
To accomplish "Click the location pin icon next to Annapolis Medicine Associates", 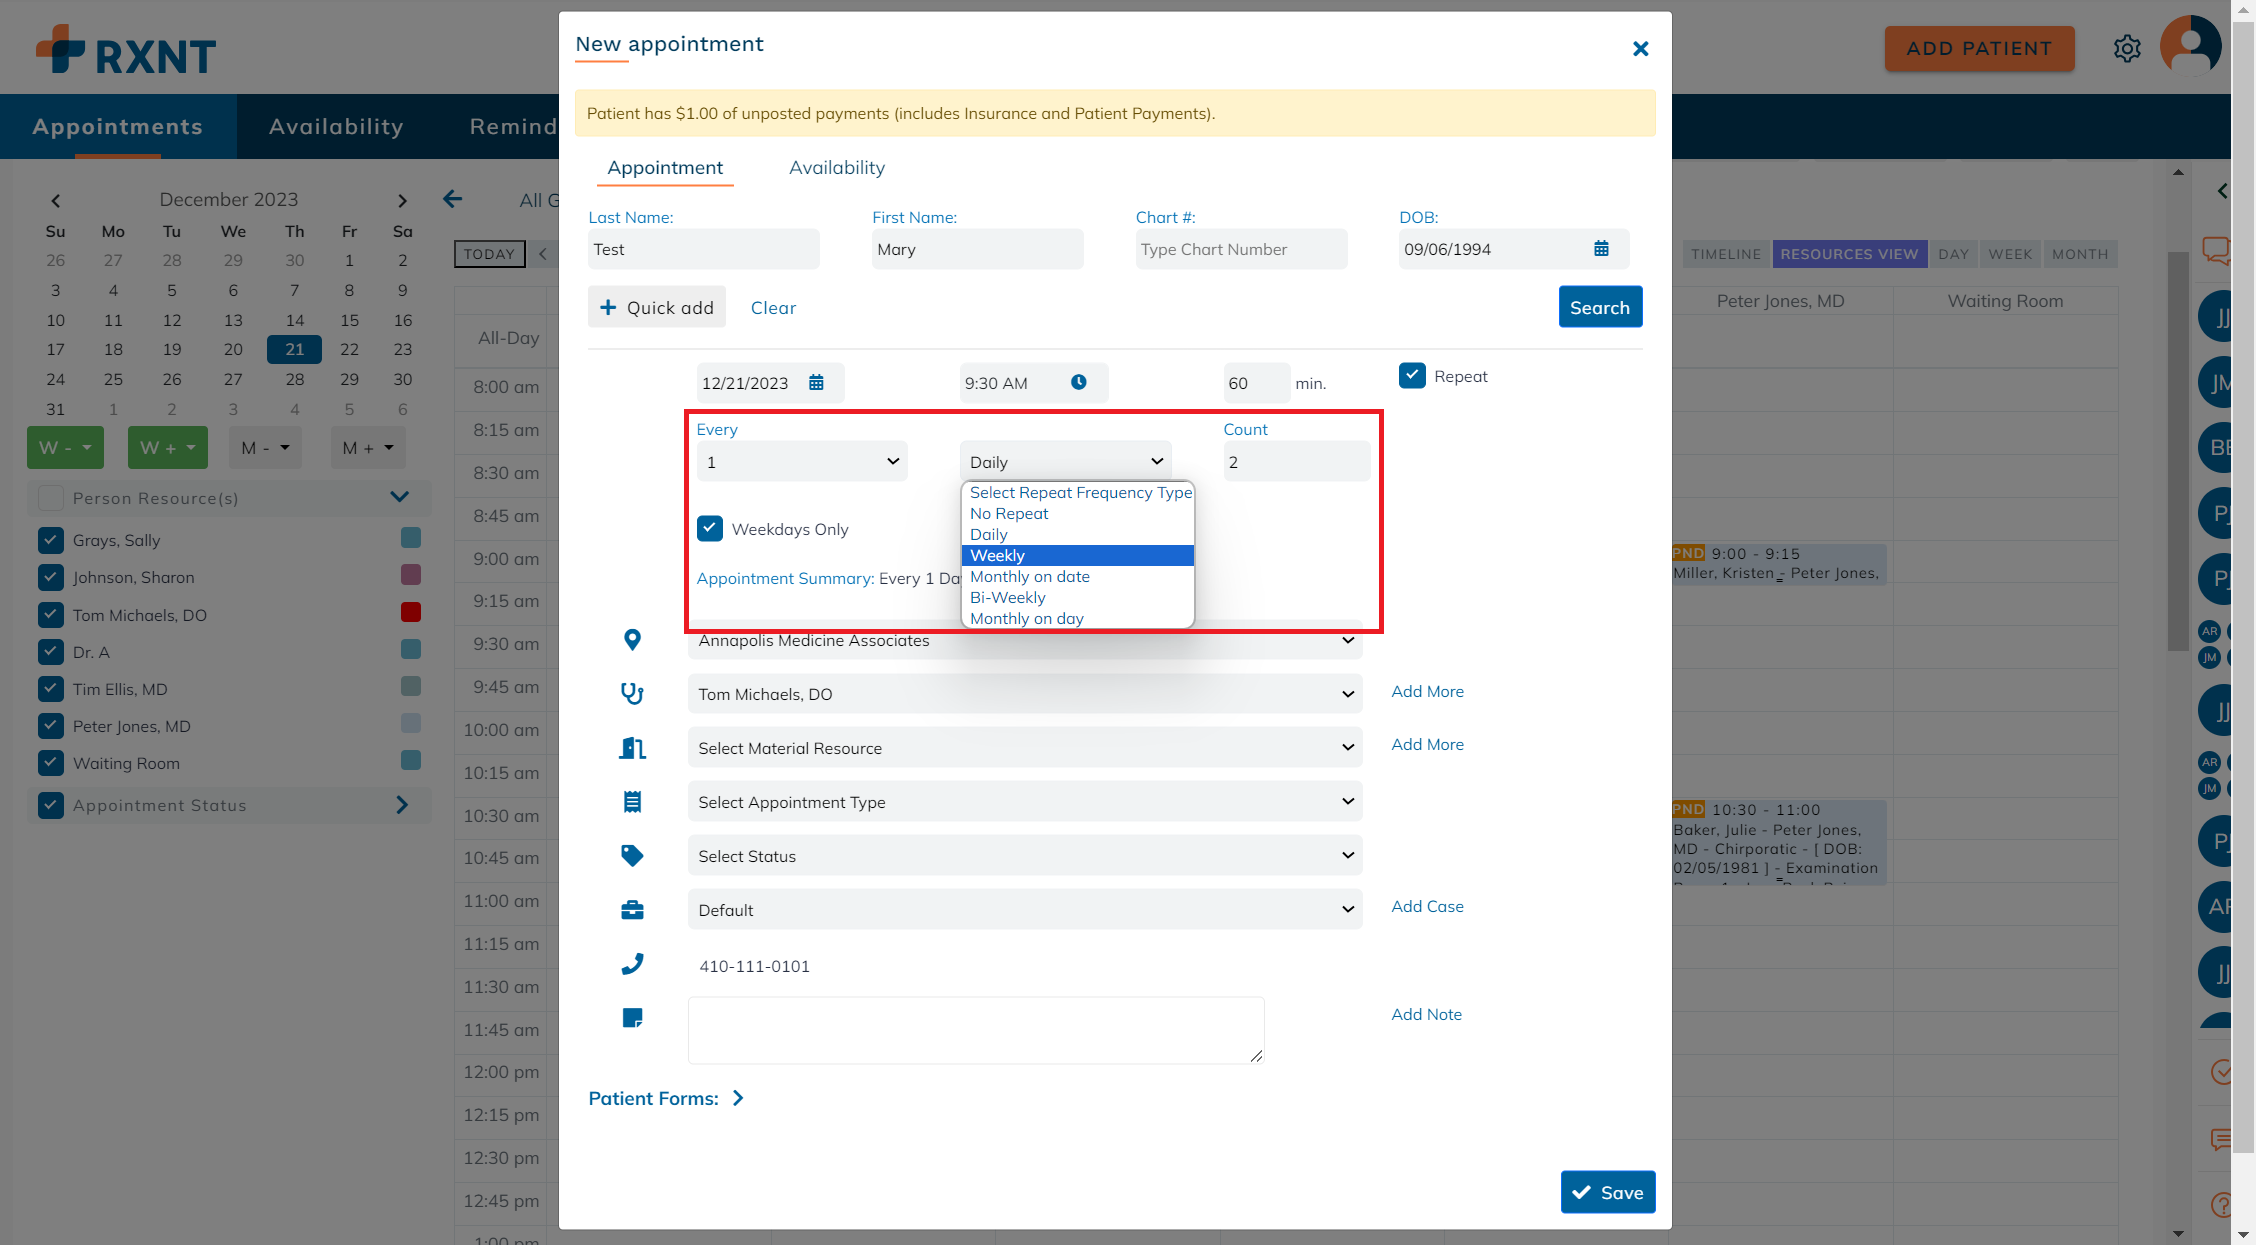I will tap(632, 640).
